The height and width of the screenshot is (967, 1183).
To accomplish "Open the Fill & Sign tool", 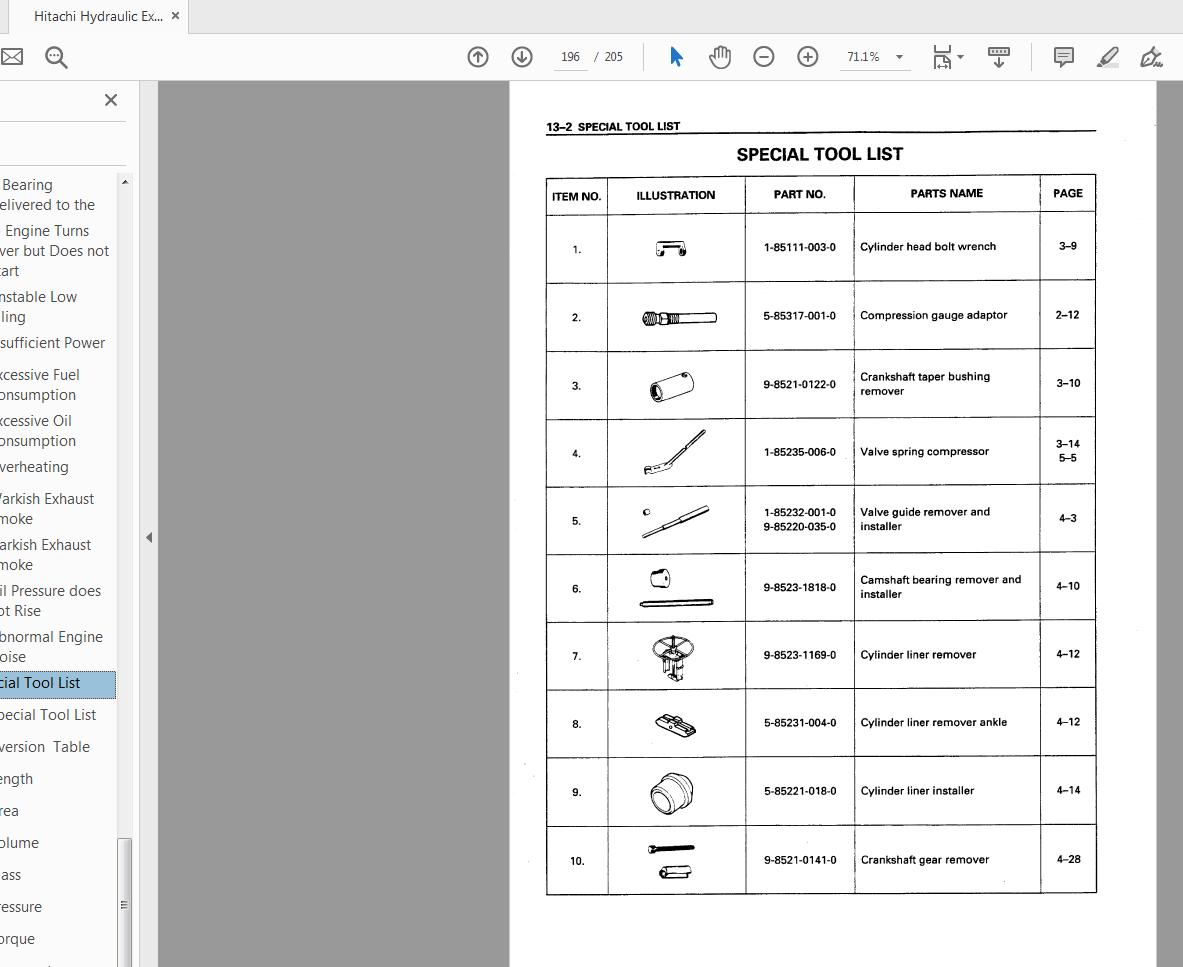I will click(1150, 57).
